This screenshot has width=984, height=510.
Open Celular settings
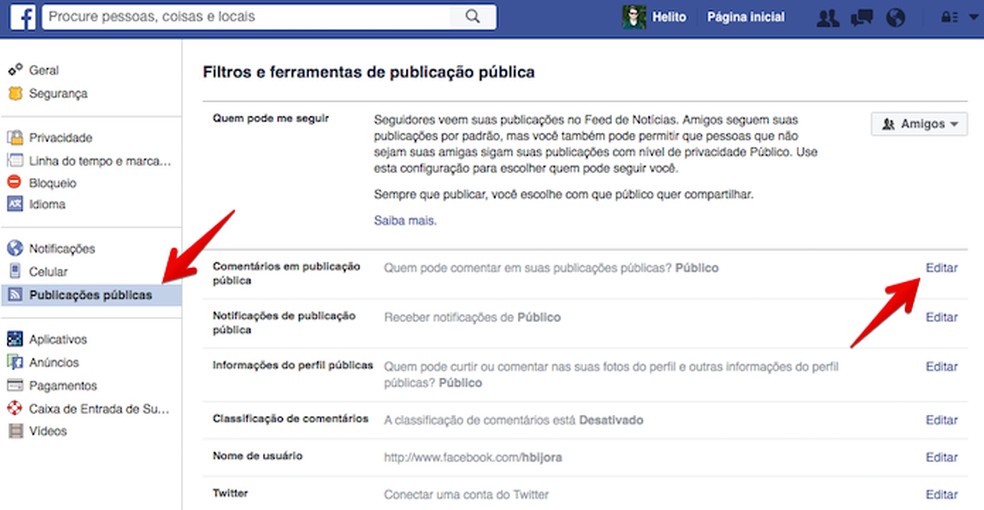[x=48, y=272]
